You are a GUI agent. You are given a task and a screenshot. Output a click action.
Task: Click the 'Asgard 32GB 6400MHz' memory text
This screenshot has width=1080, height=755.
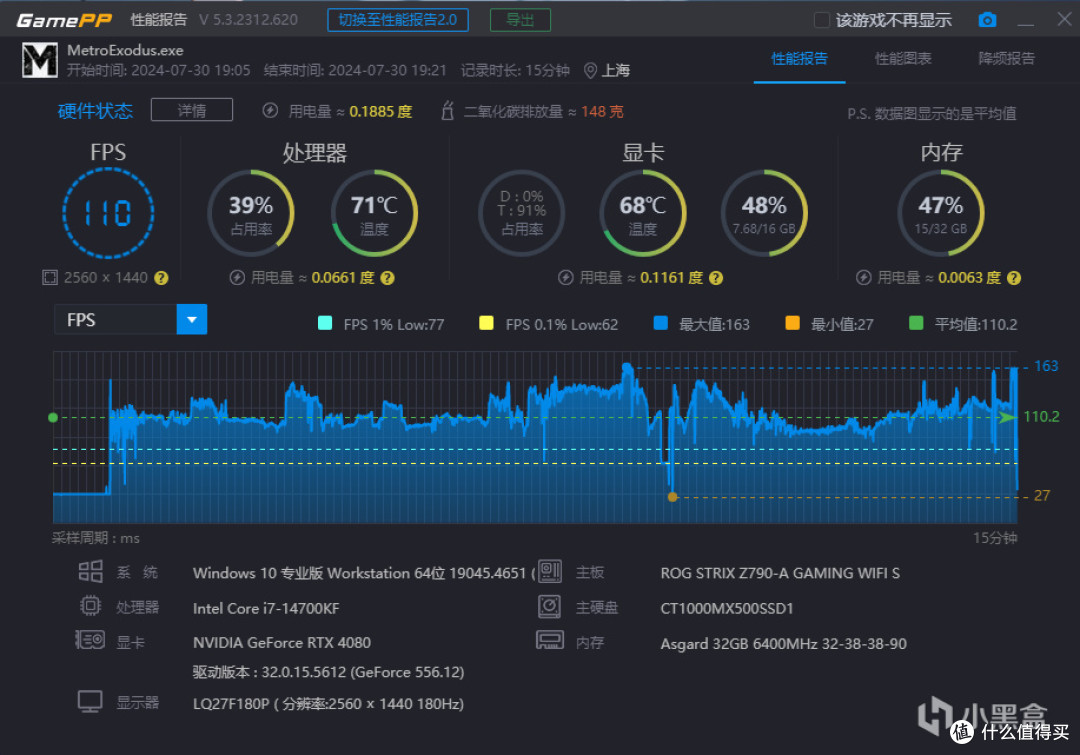[x=783, y=643]
